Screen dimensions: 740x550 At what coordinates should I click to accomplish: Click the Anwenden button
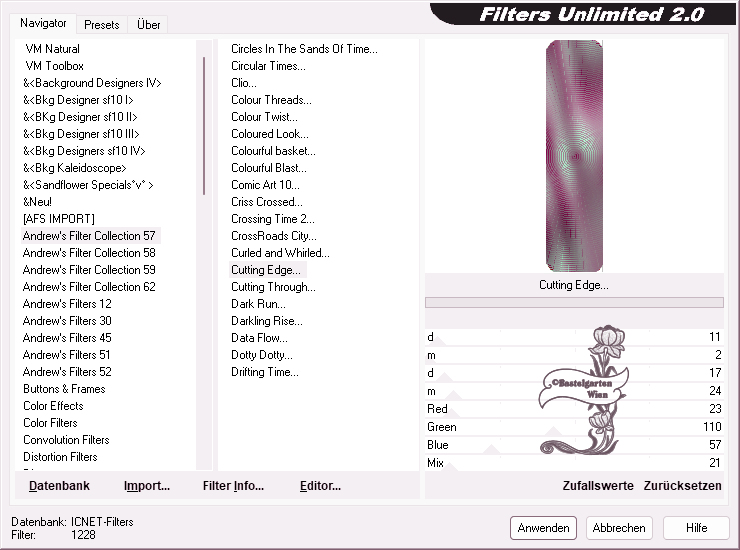[543, 528]
